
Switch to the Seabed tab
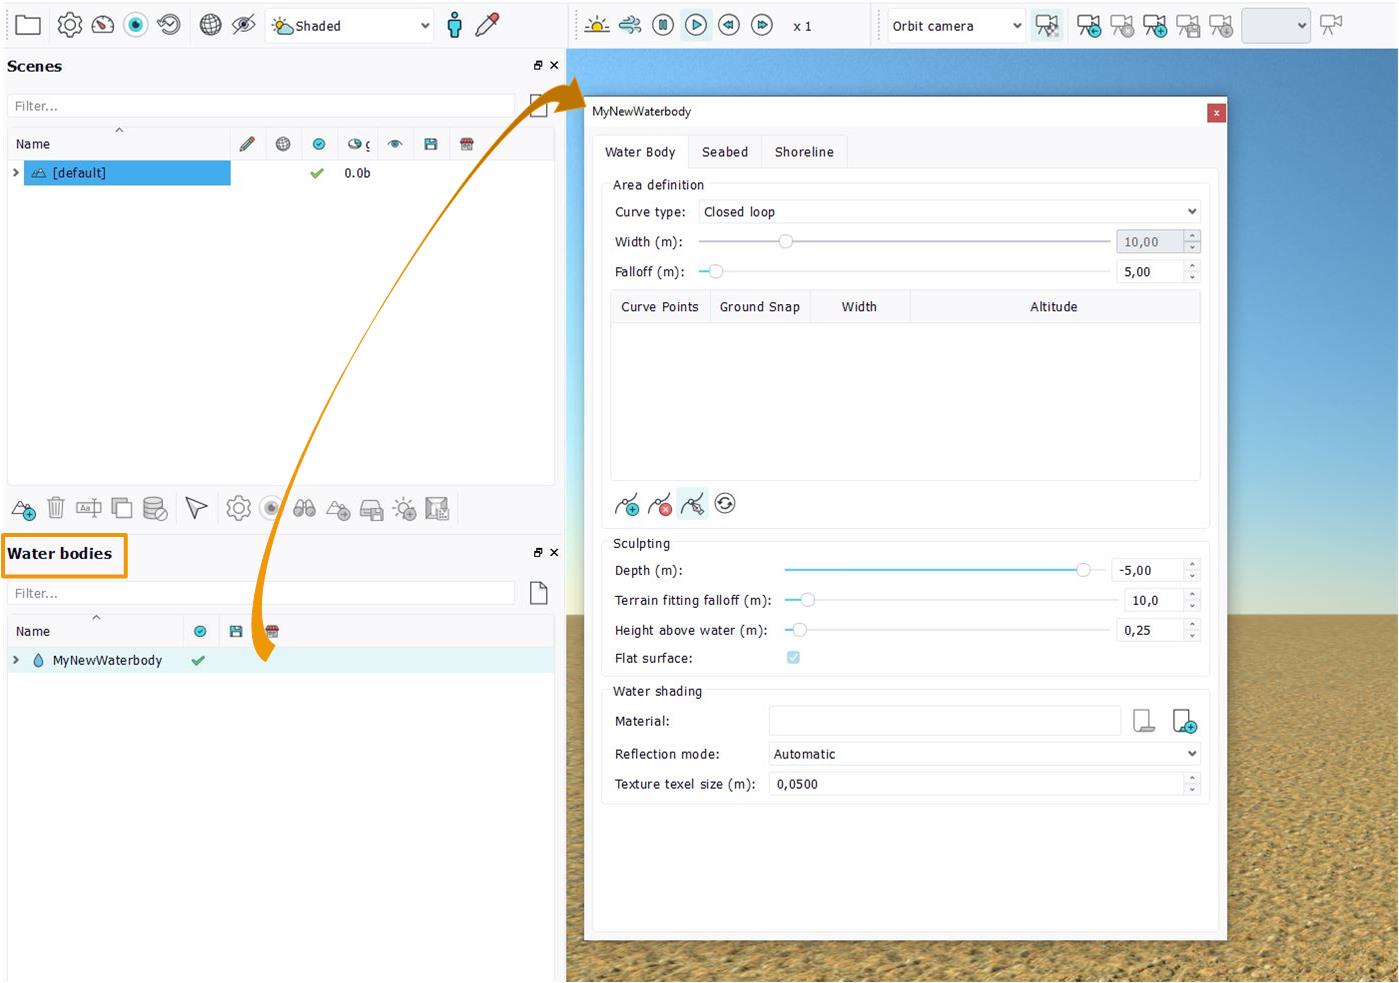[725, 152]
